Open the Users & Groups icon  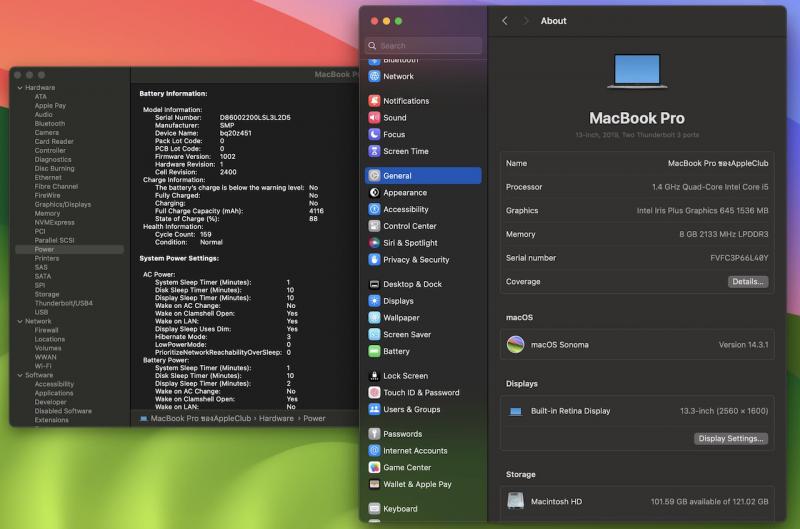tap(374, 410)
